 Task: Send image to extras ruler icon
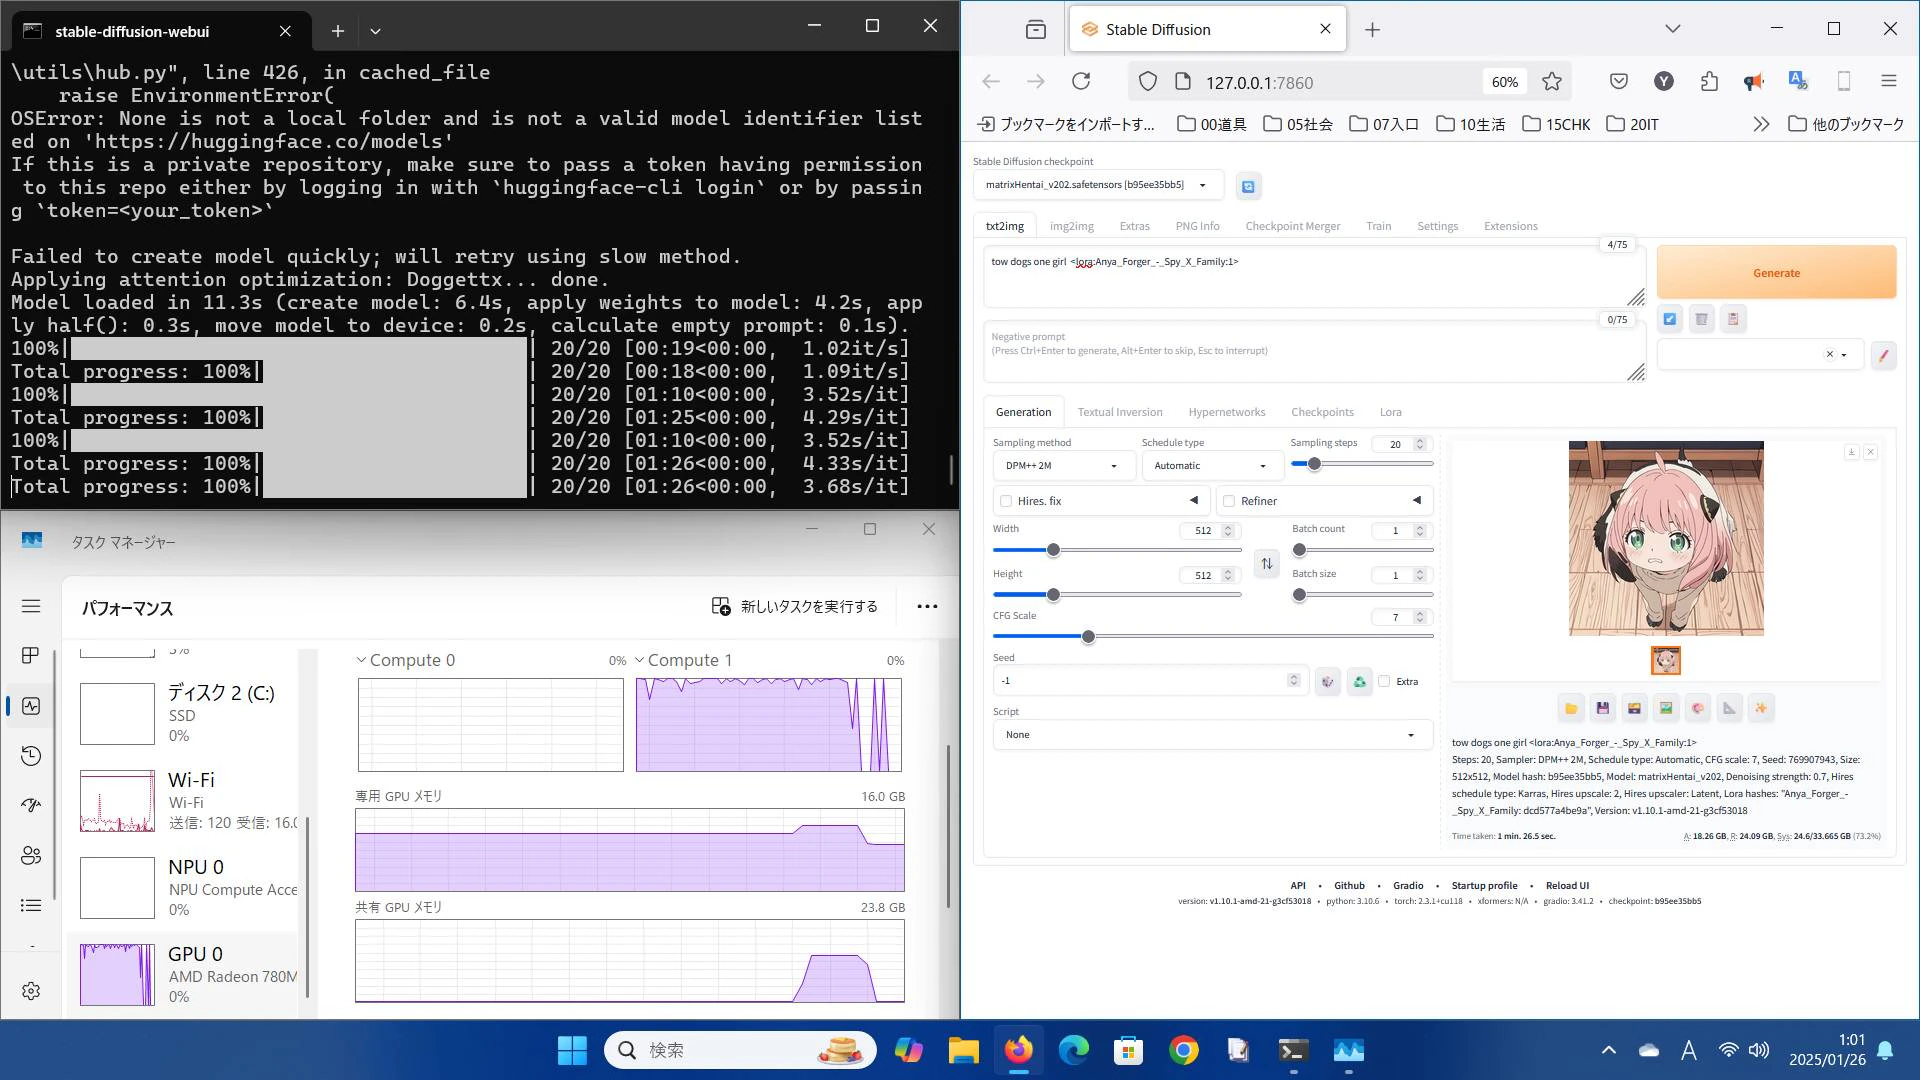1730,708
